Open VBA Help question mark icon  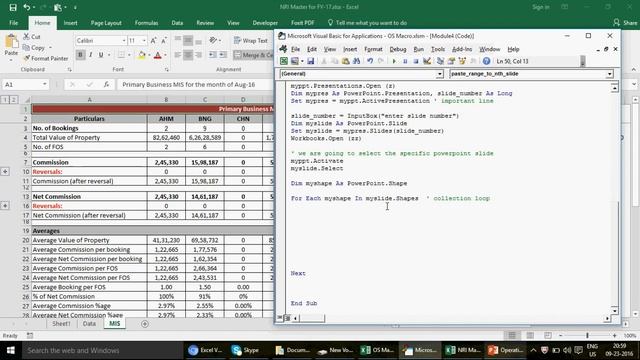[x=486, y=61]
